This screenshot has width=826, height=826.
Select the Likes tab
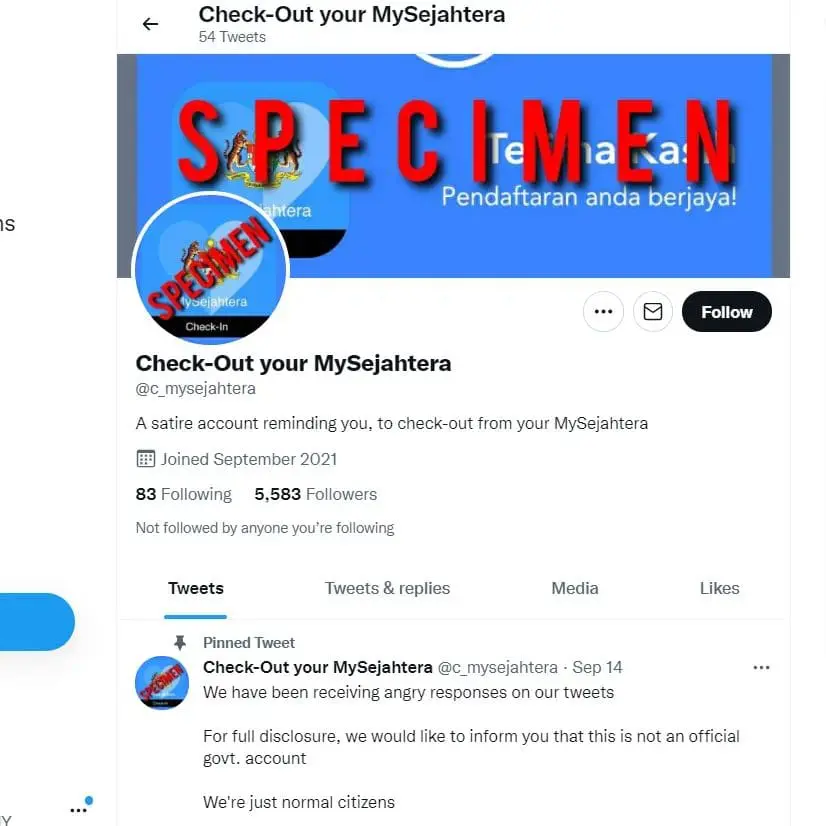pos(719,588)
